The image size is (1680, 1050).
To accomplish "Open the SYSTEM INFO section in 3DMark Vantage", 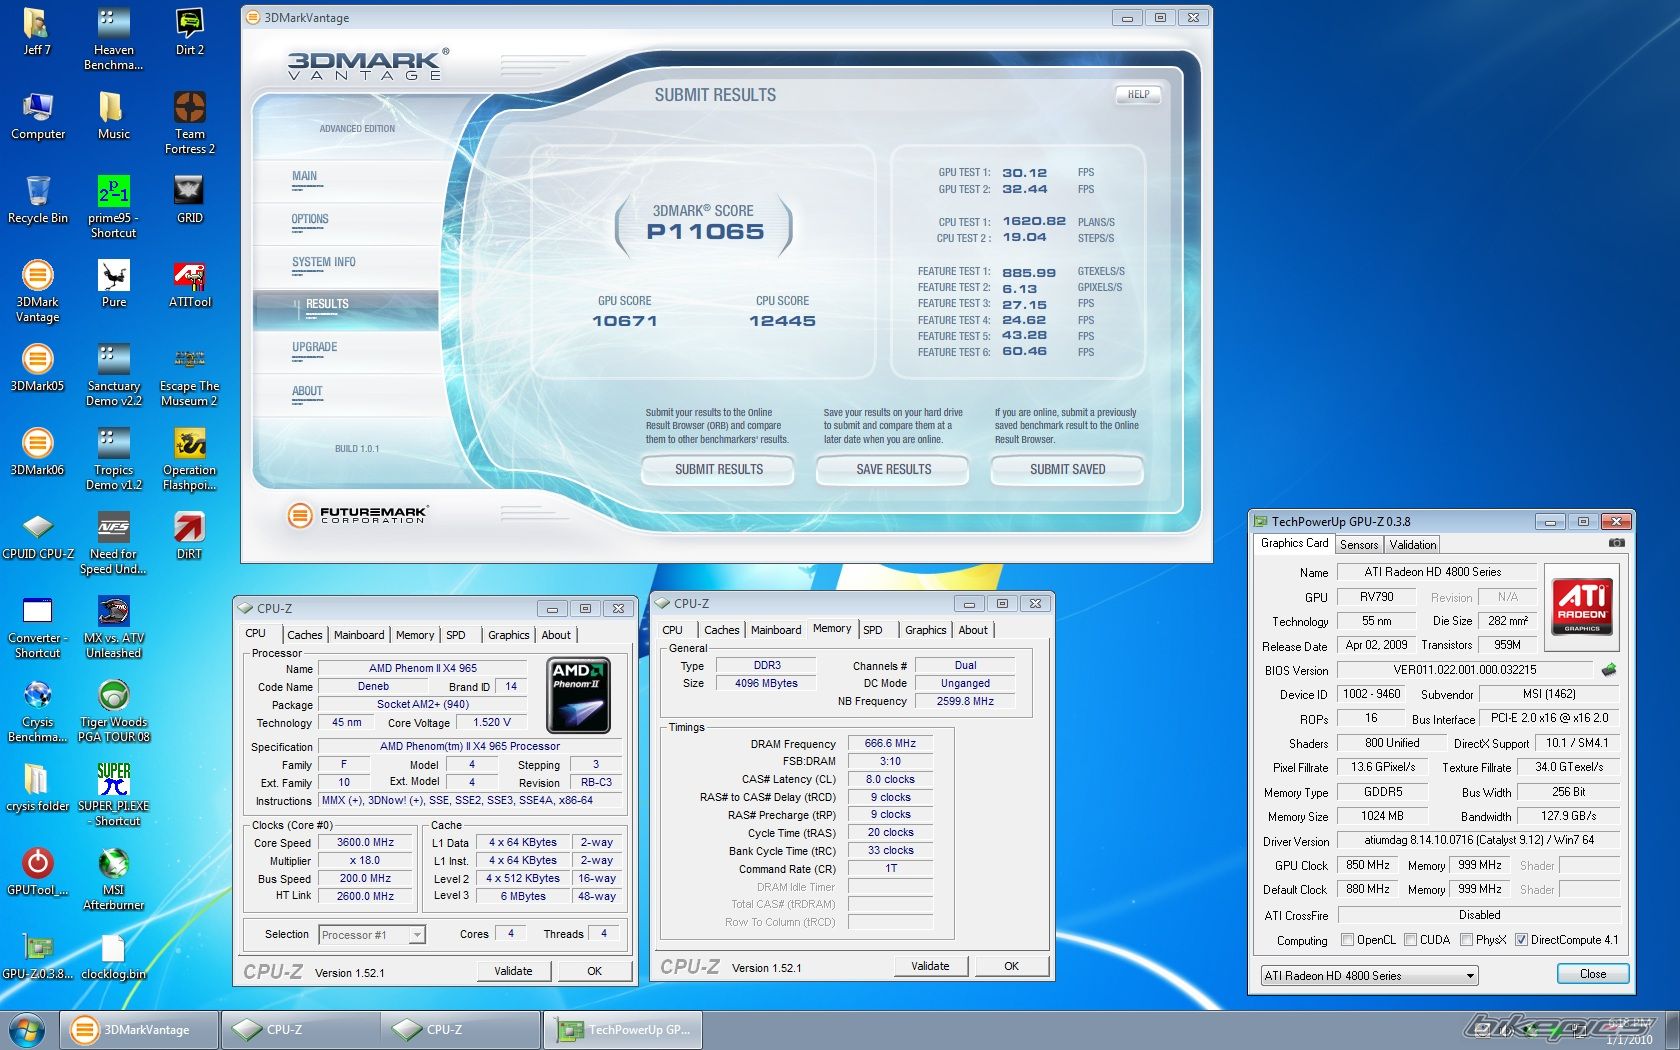I will point(324,263).
